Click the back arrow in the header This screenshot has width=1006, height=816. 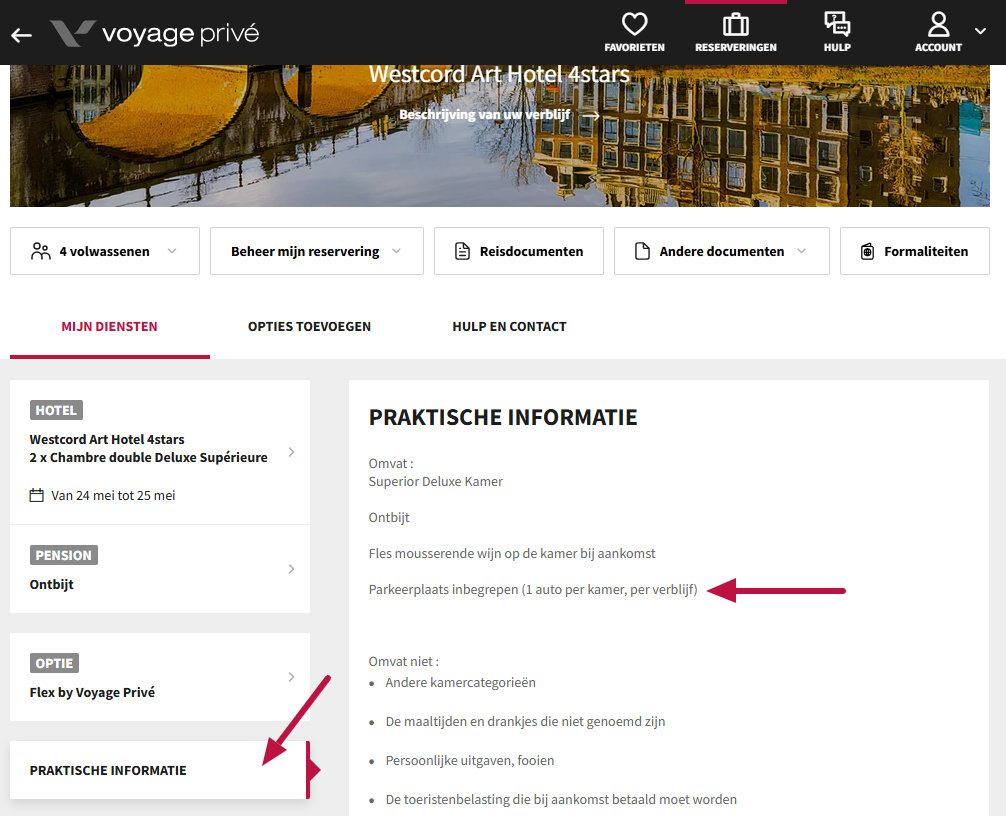pyautogui.click(x=21, y=35)
